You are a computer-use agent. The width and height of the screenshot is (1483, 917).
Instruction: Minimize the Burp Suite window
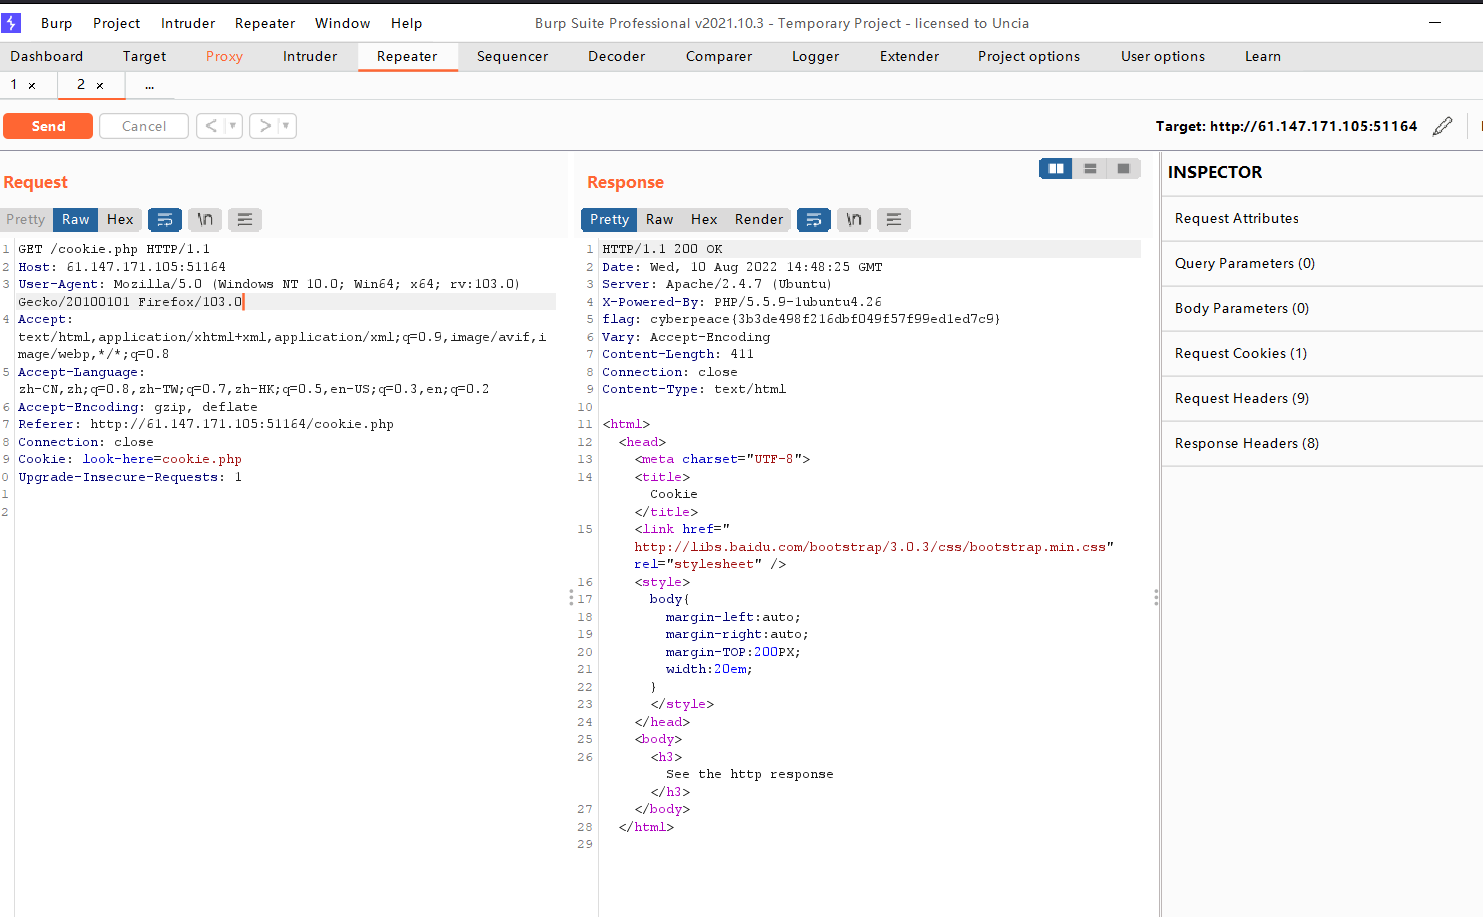click(x=1435, y=22)
